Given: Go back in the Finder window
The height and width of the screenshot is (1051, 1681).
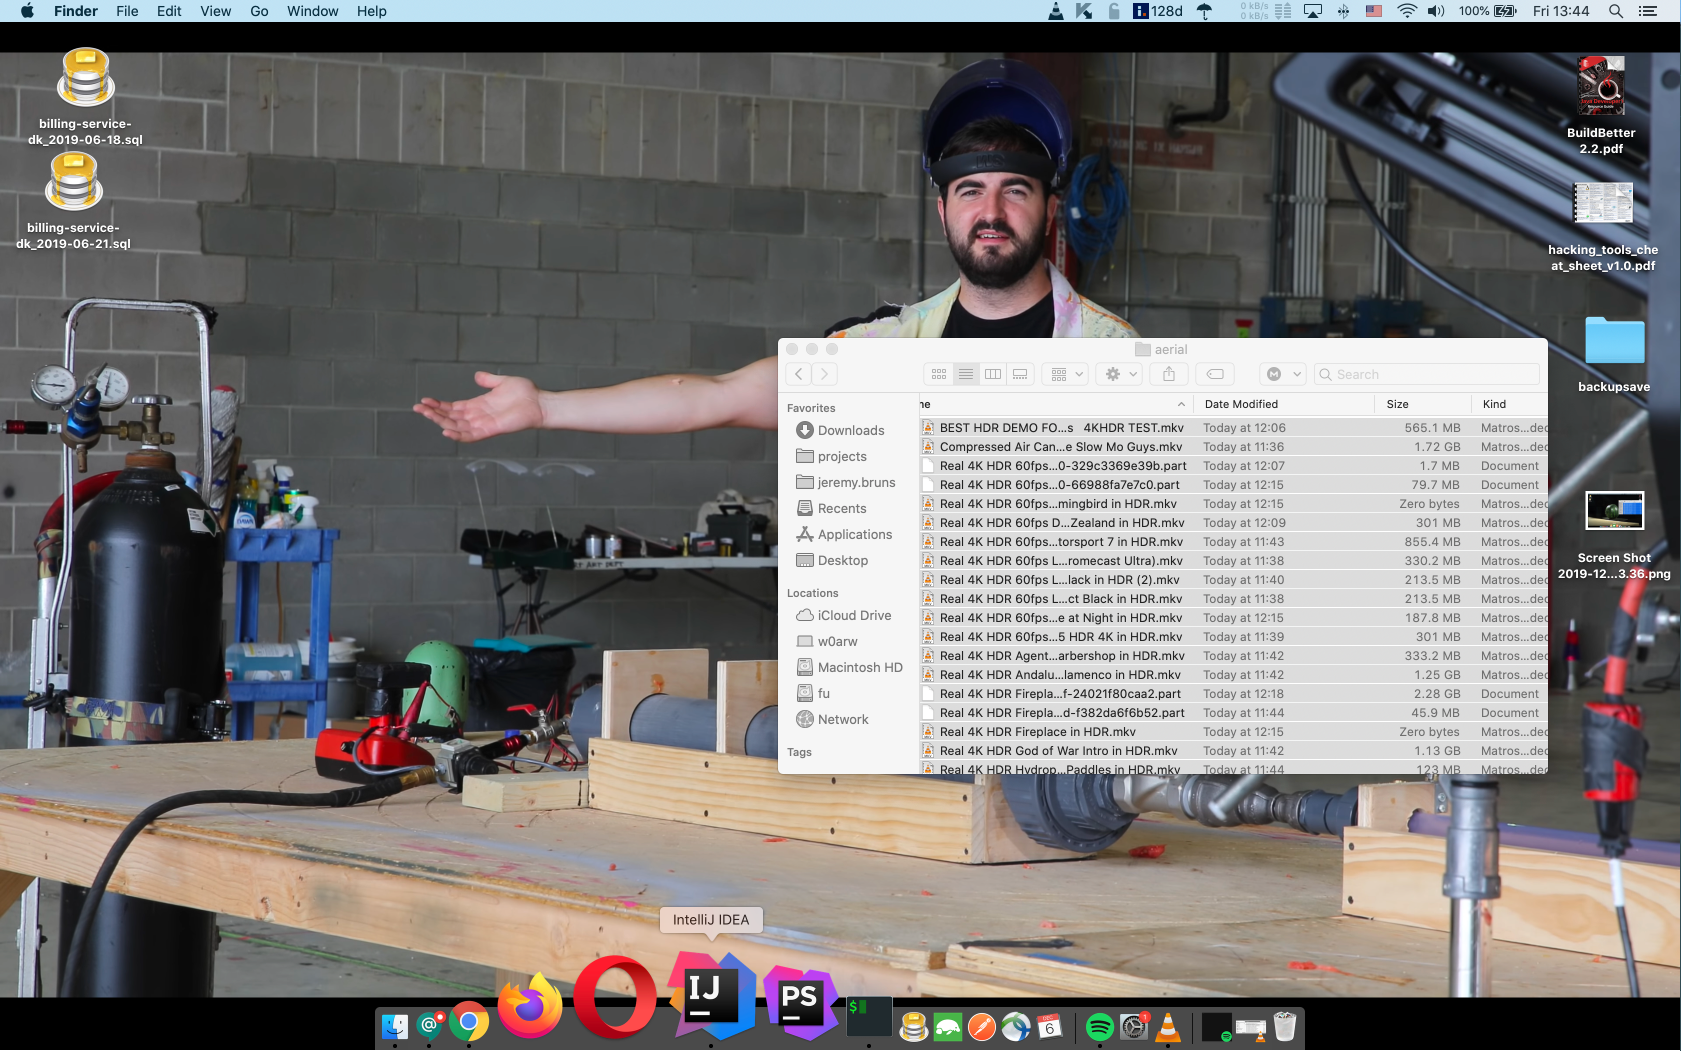Looking at the screenshot, I should click(799, 374).
